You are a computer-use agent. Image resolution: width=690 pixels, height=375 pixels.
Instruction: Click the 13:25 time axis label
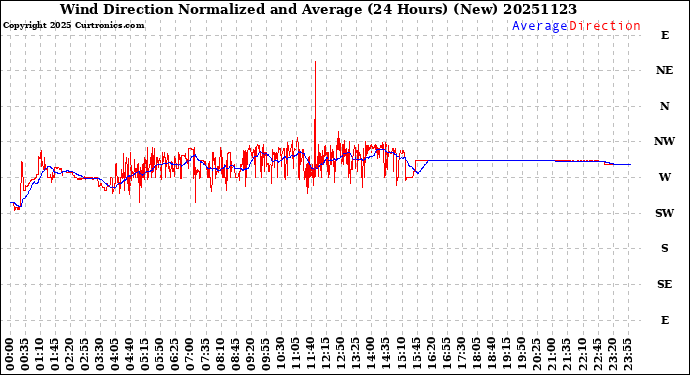356,354
